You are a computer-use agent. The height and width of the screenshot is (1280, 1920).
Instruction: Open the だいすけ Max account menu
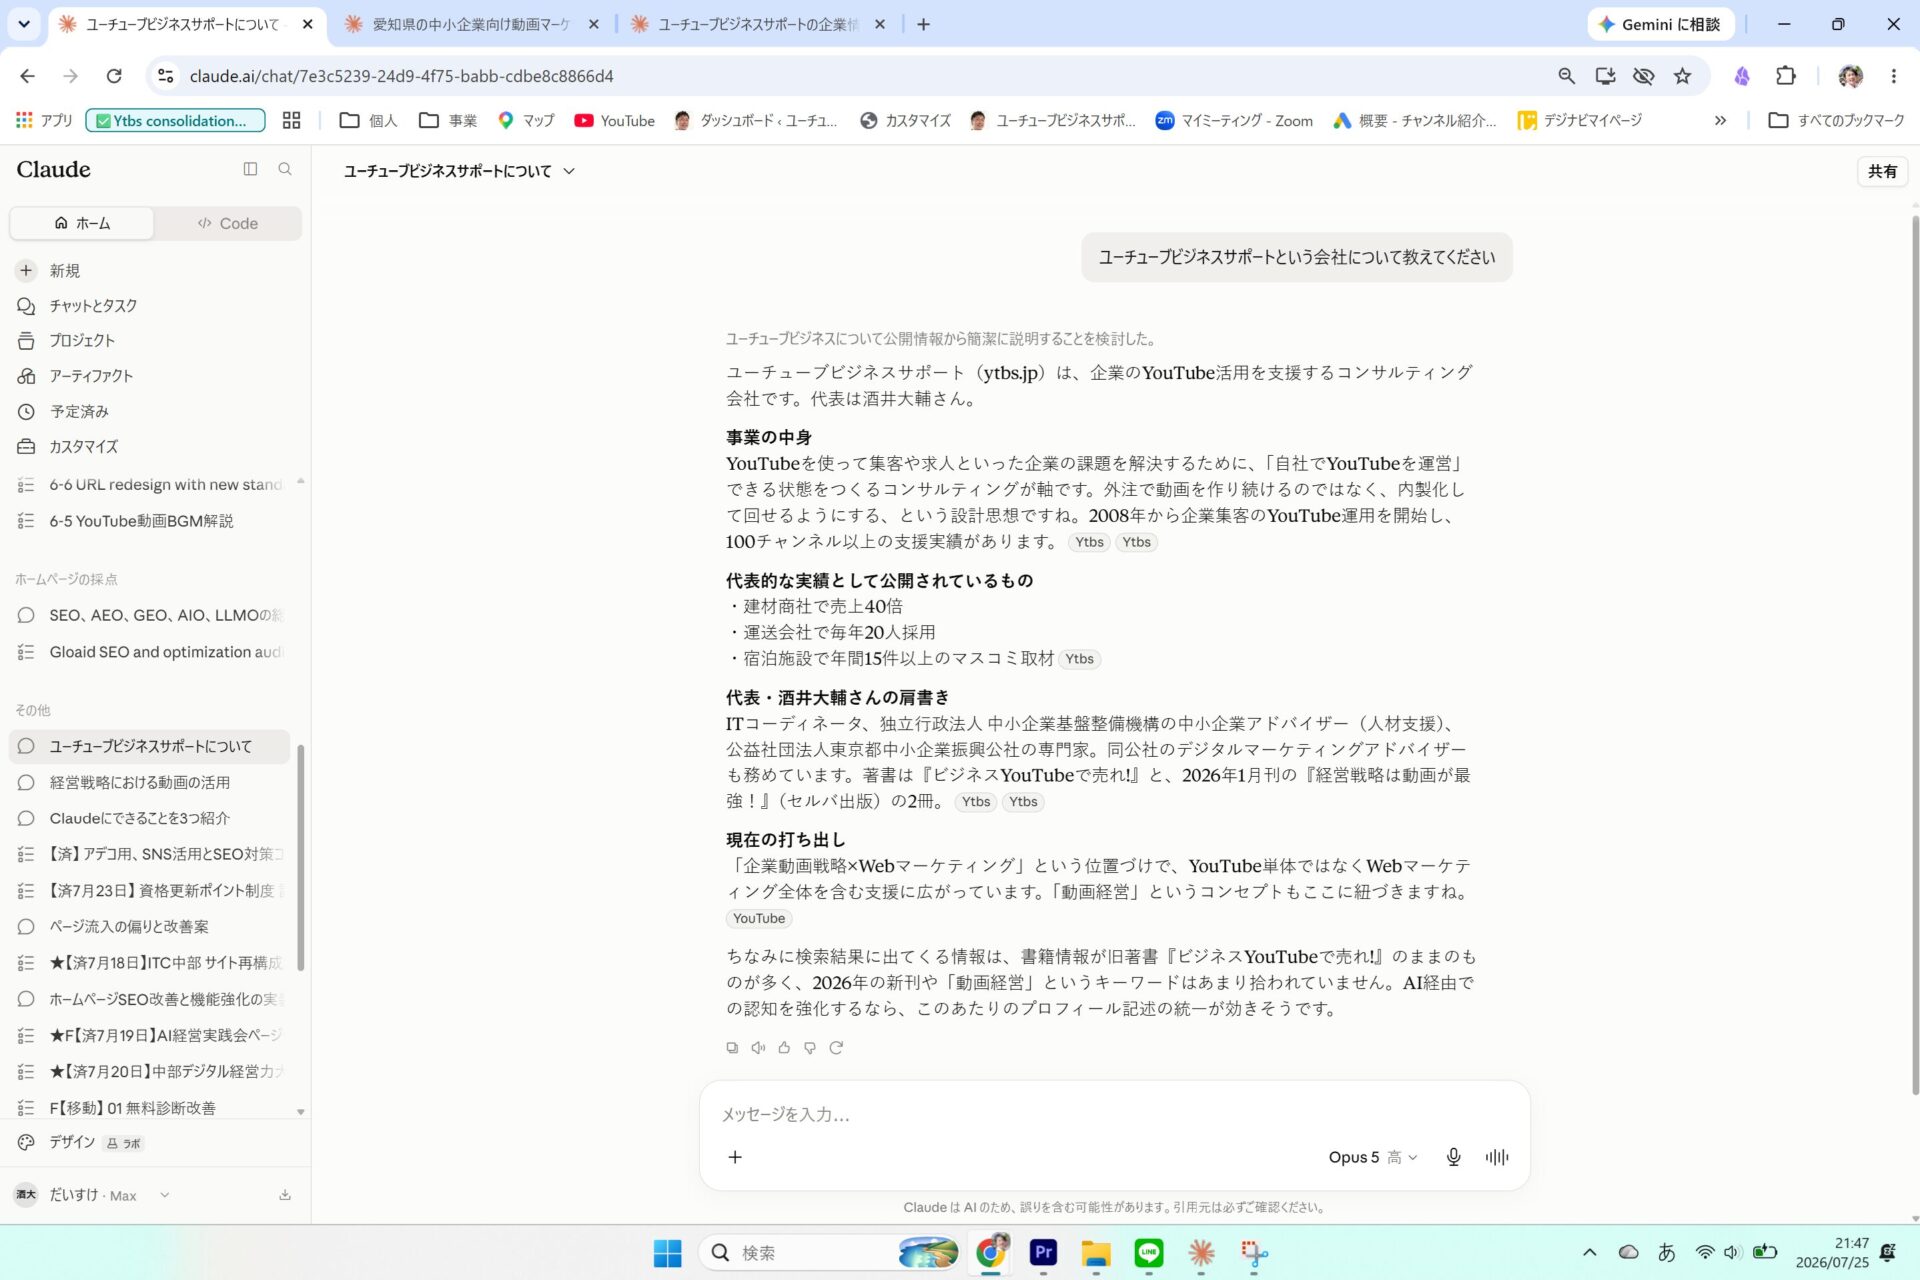[92, 1195]
